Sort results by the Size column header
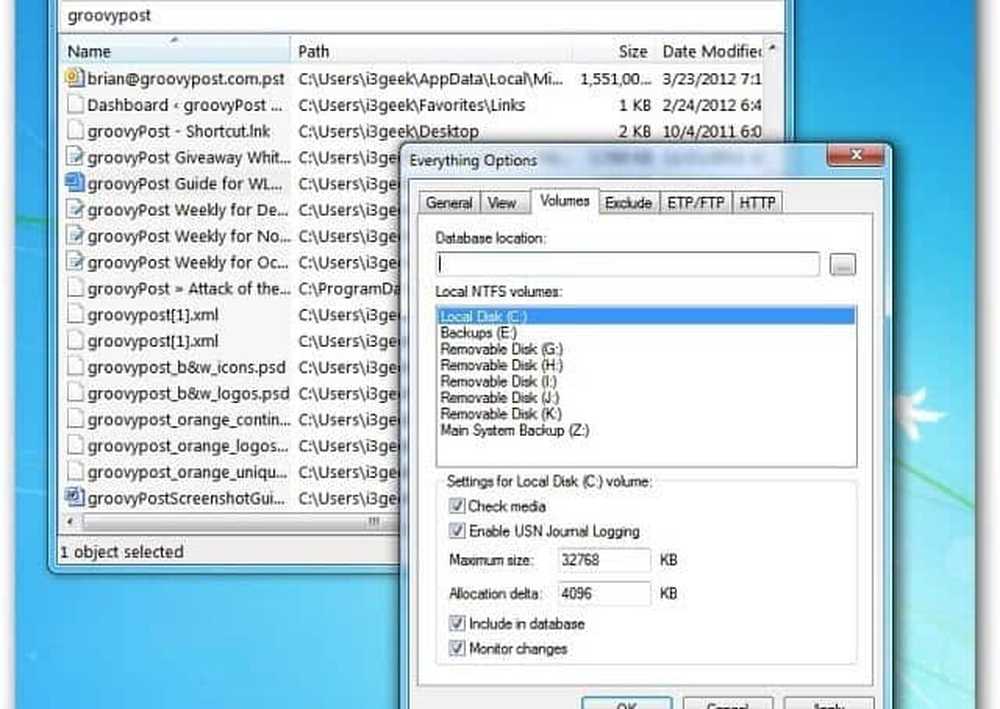The height and width of the screenshot is (709, 1000). click(632, 51)
